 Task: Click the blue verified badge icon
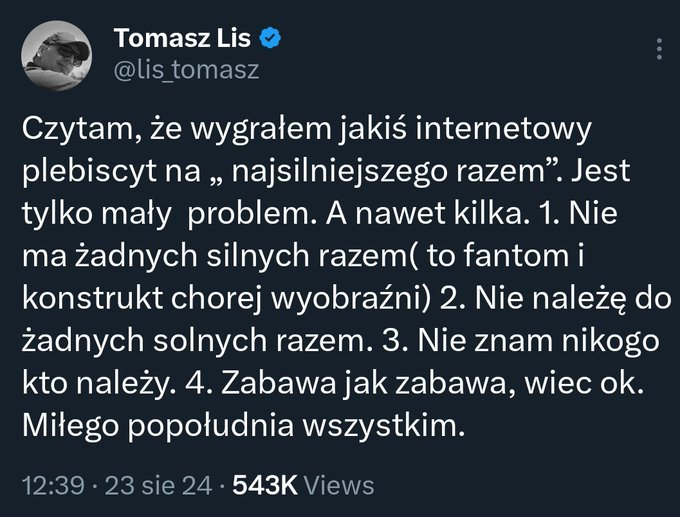pos(271,39)
